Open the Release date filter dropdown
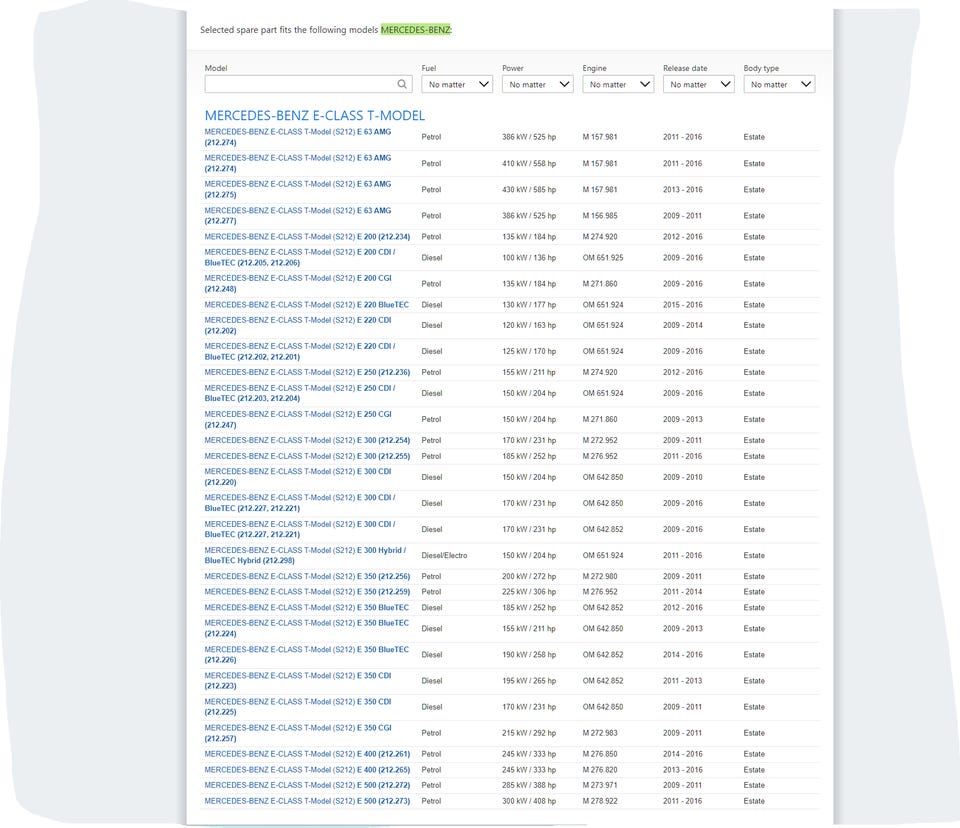The height and width of the screenshot is (828, 960). pyautogui.click(x=699, y=84)
